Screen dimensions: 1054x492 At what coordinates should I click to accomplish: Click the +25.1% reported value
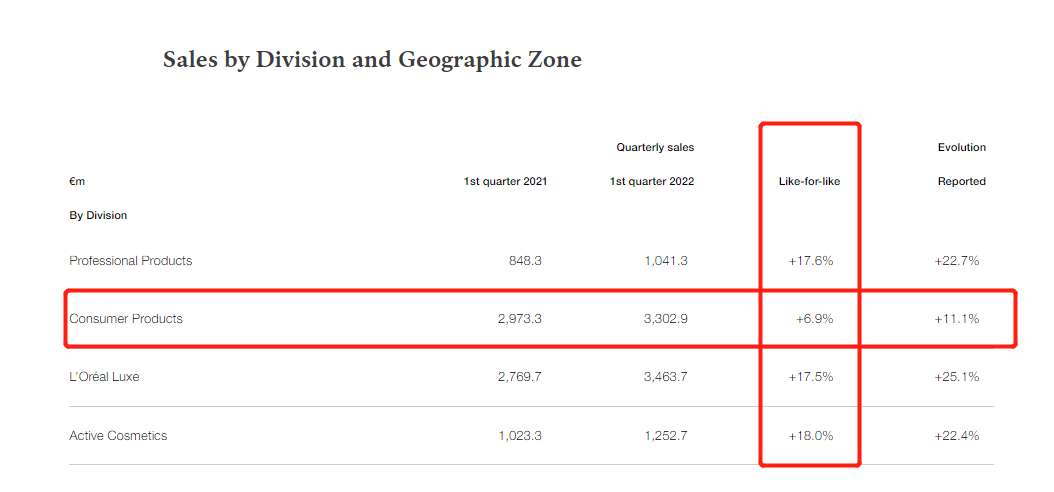(957, 377)
